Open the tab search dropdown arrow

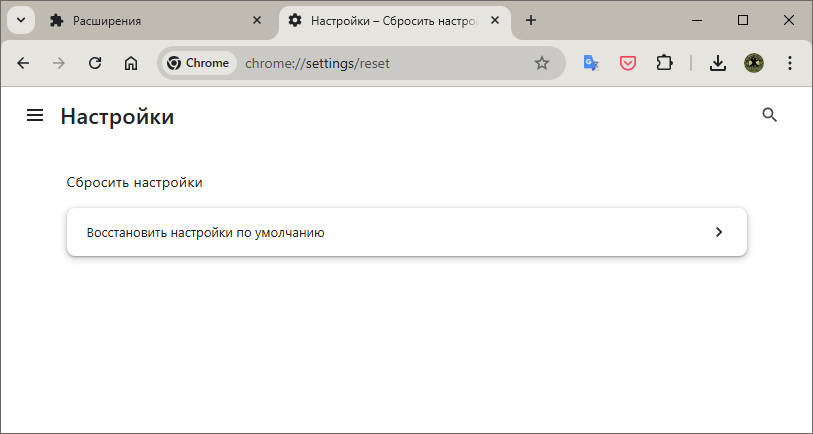tap(21, 21)
